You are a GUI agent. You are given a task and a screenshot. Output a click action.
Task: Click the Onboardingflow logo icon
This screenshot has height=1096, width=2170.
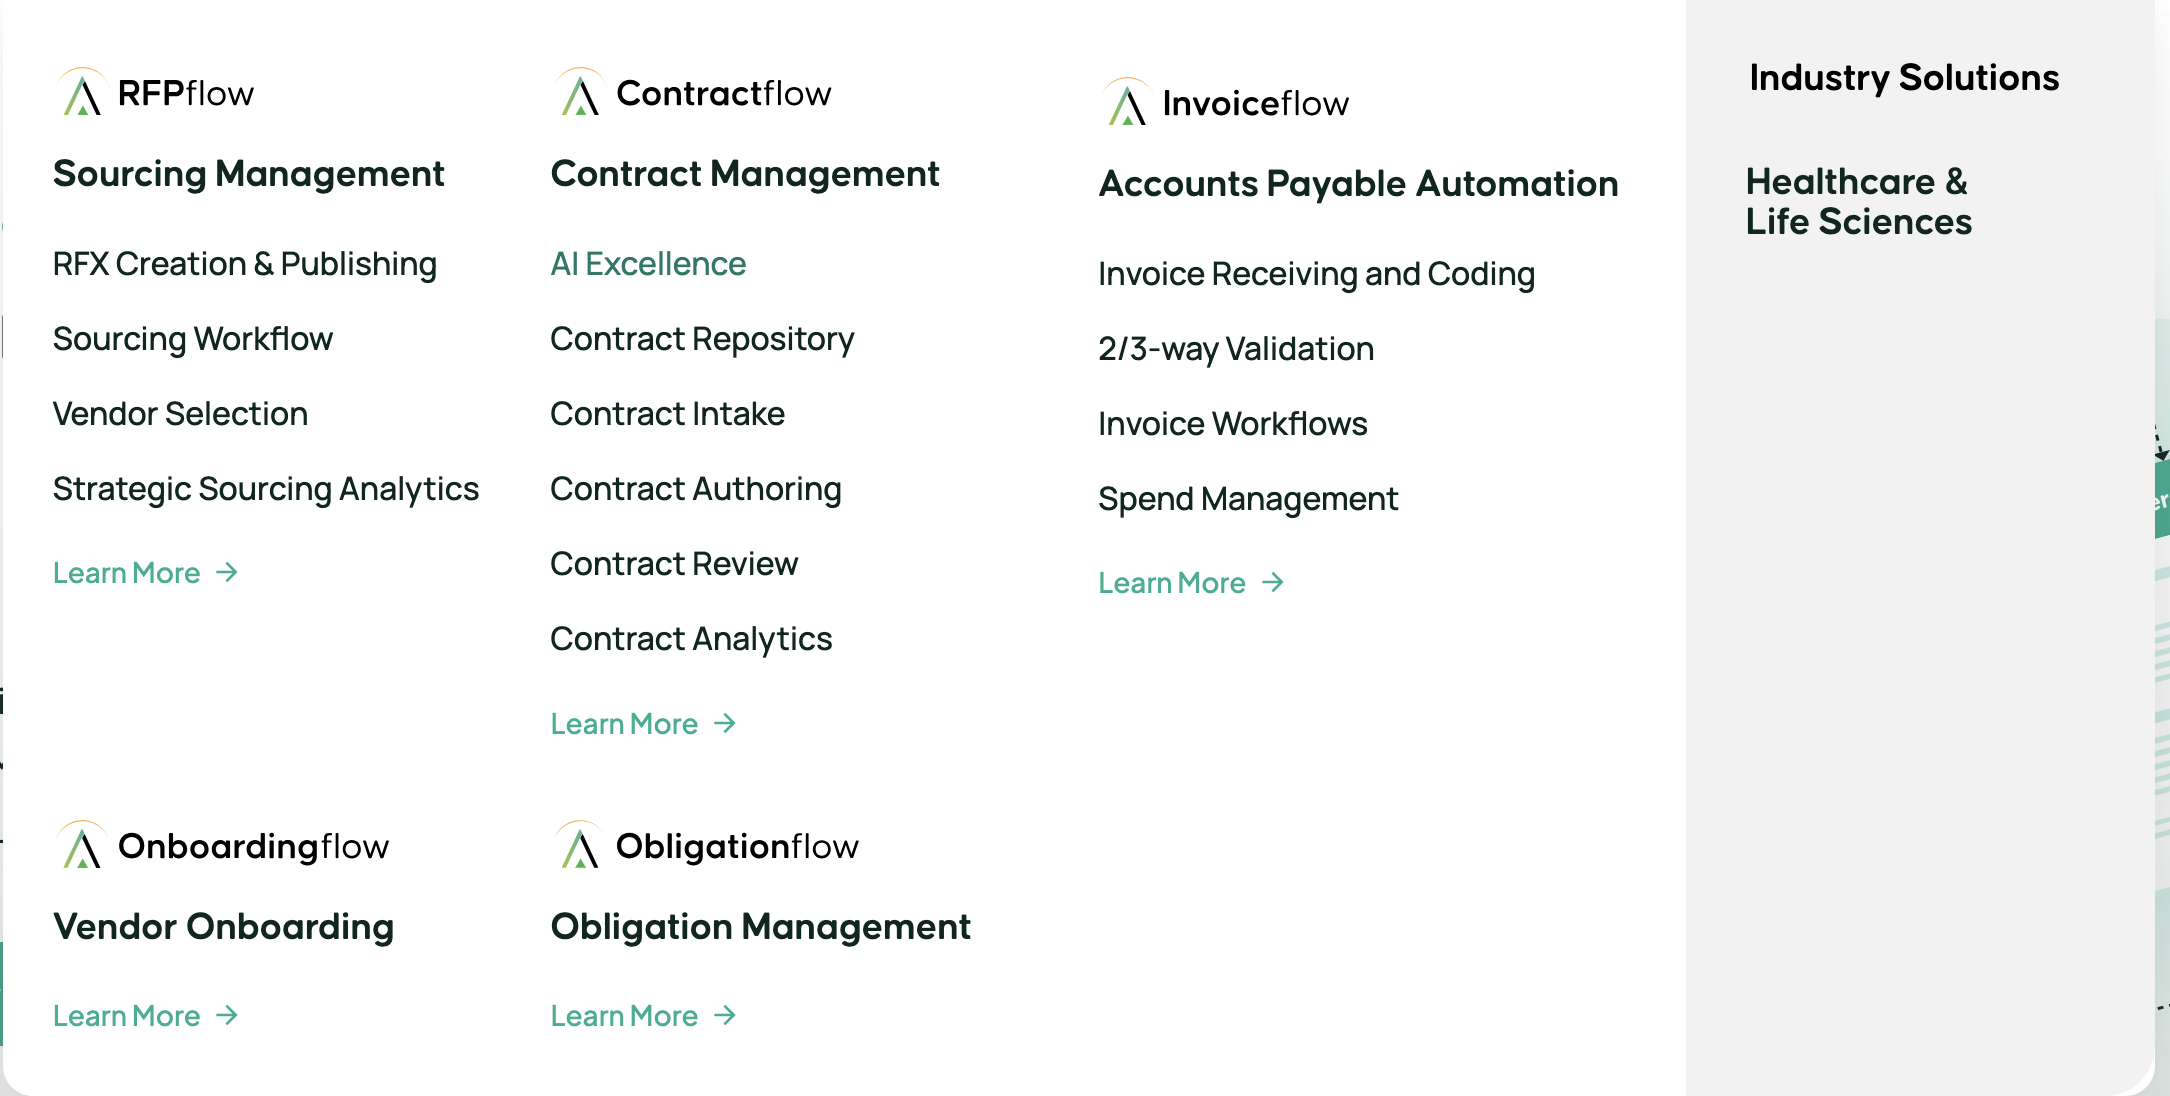point(82,847)
